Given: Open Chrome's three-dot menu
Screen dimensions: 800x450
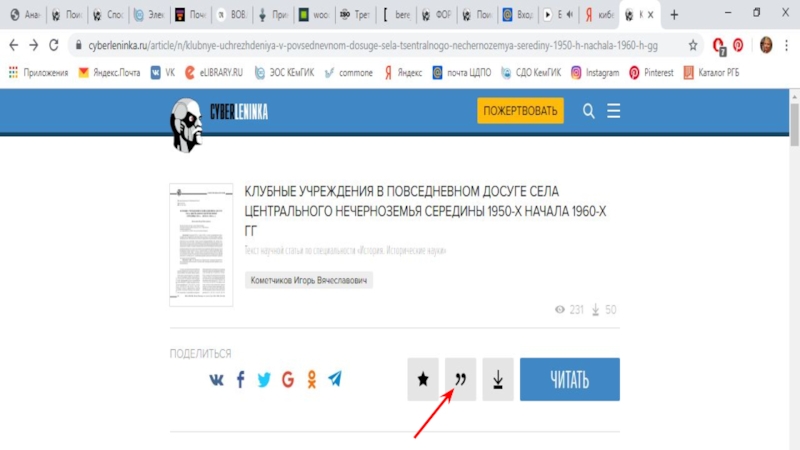Looking at the screenshot, I should coord(787,45).
